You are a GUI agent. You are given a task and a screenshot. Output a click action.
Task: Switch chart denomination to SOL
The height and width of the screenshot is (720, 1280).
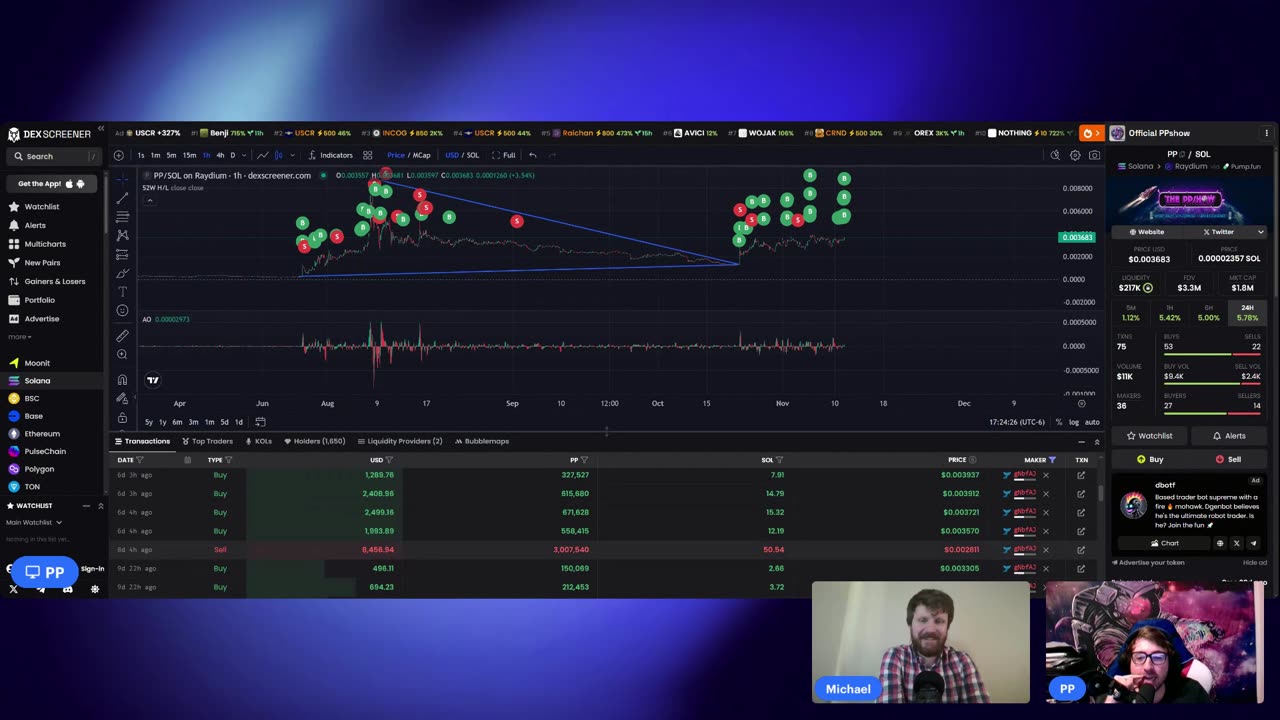pyautogui.click(x=473, y=155)
